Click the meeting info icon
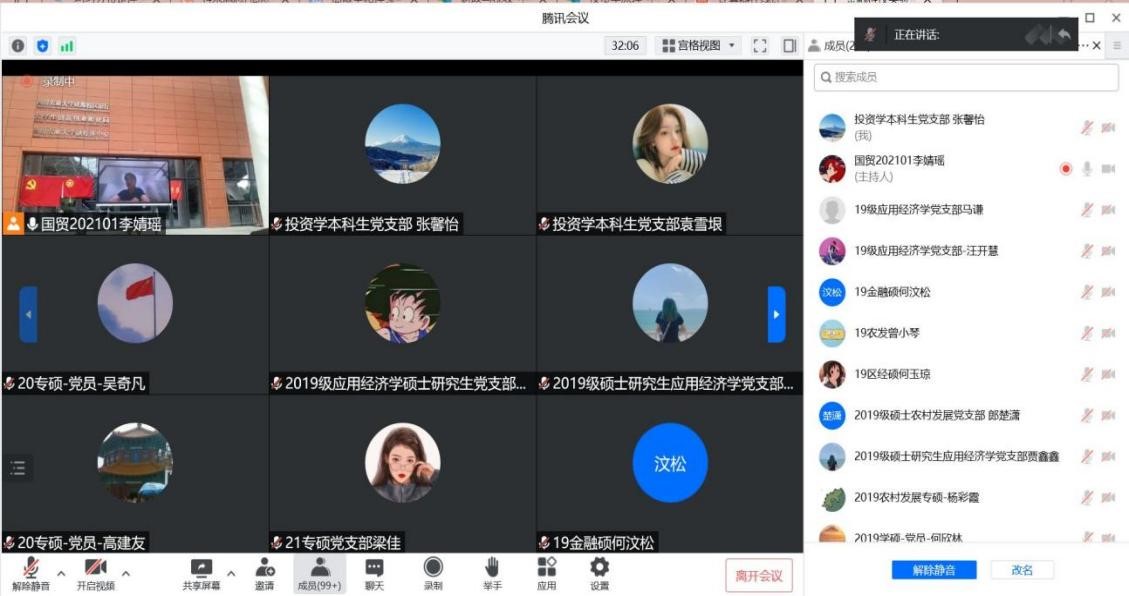Image resolution: width=1129 pixels, height=596 pixels. point(18,46)
